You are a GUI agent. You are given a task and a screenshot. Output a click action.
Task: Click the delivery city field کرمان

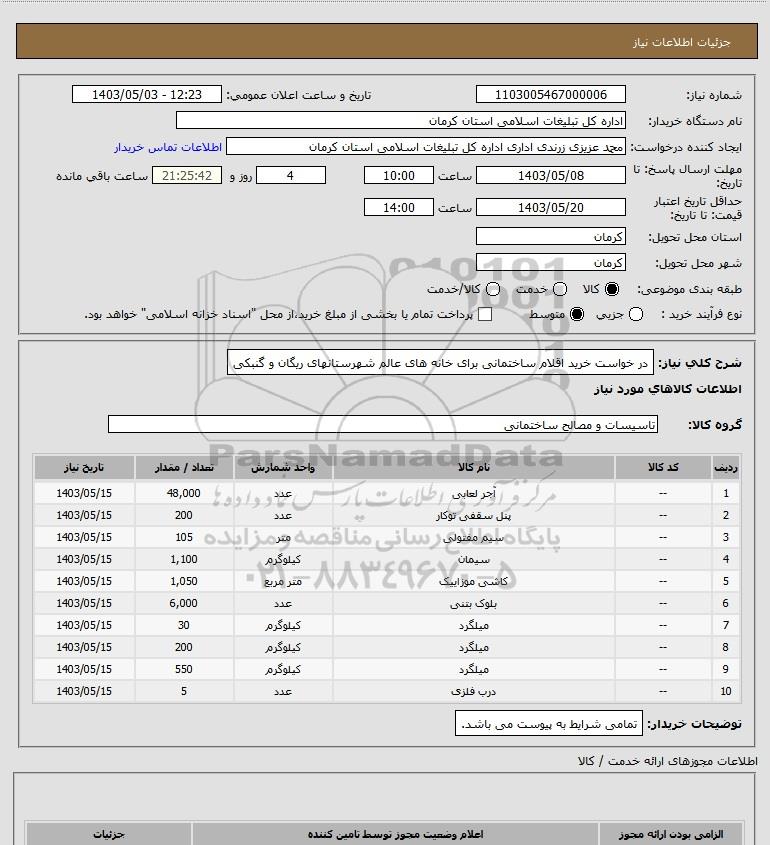(x=551, y=262)
